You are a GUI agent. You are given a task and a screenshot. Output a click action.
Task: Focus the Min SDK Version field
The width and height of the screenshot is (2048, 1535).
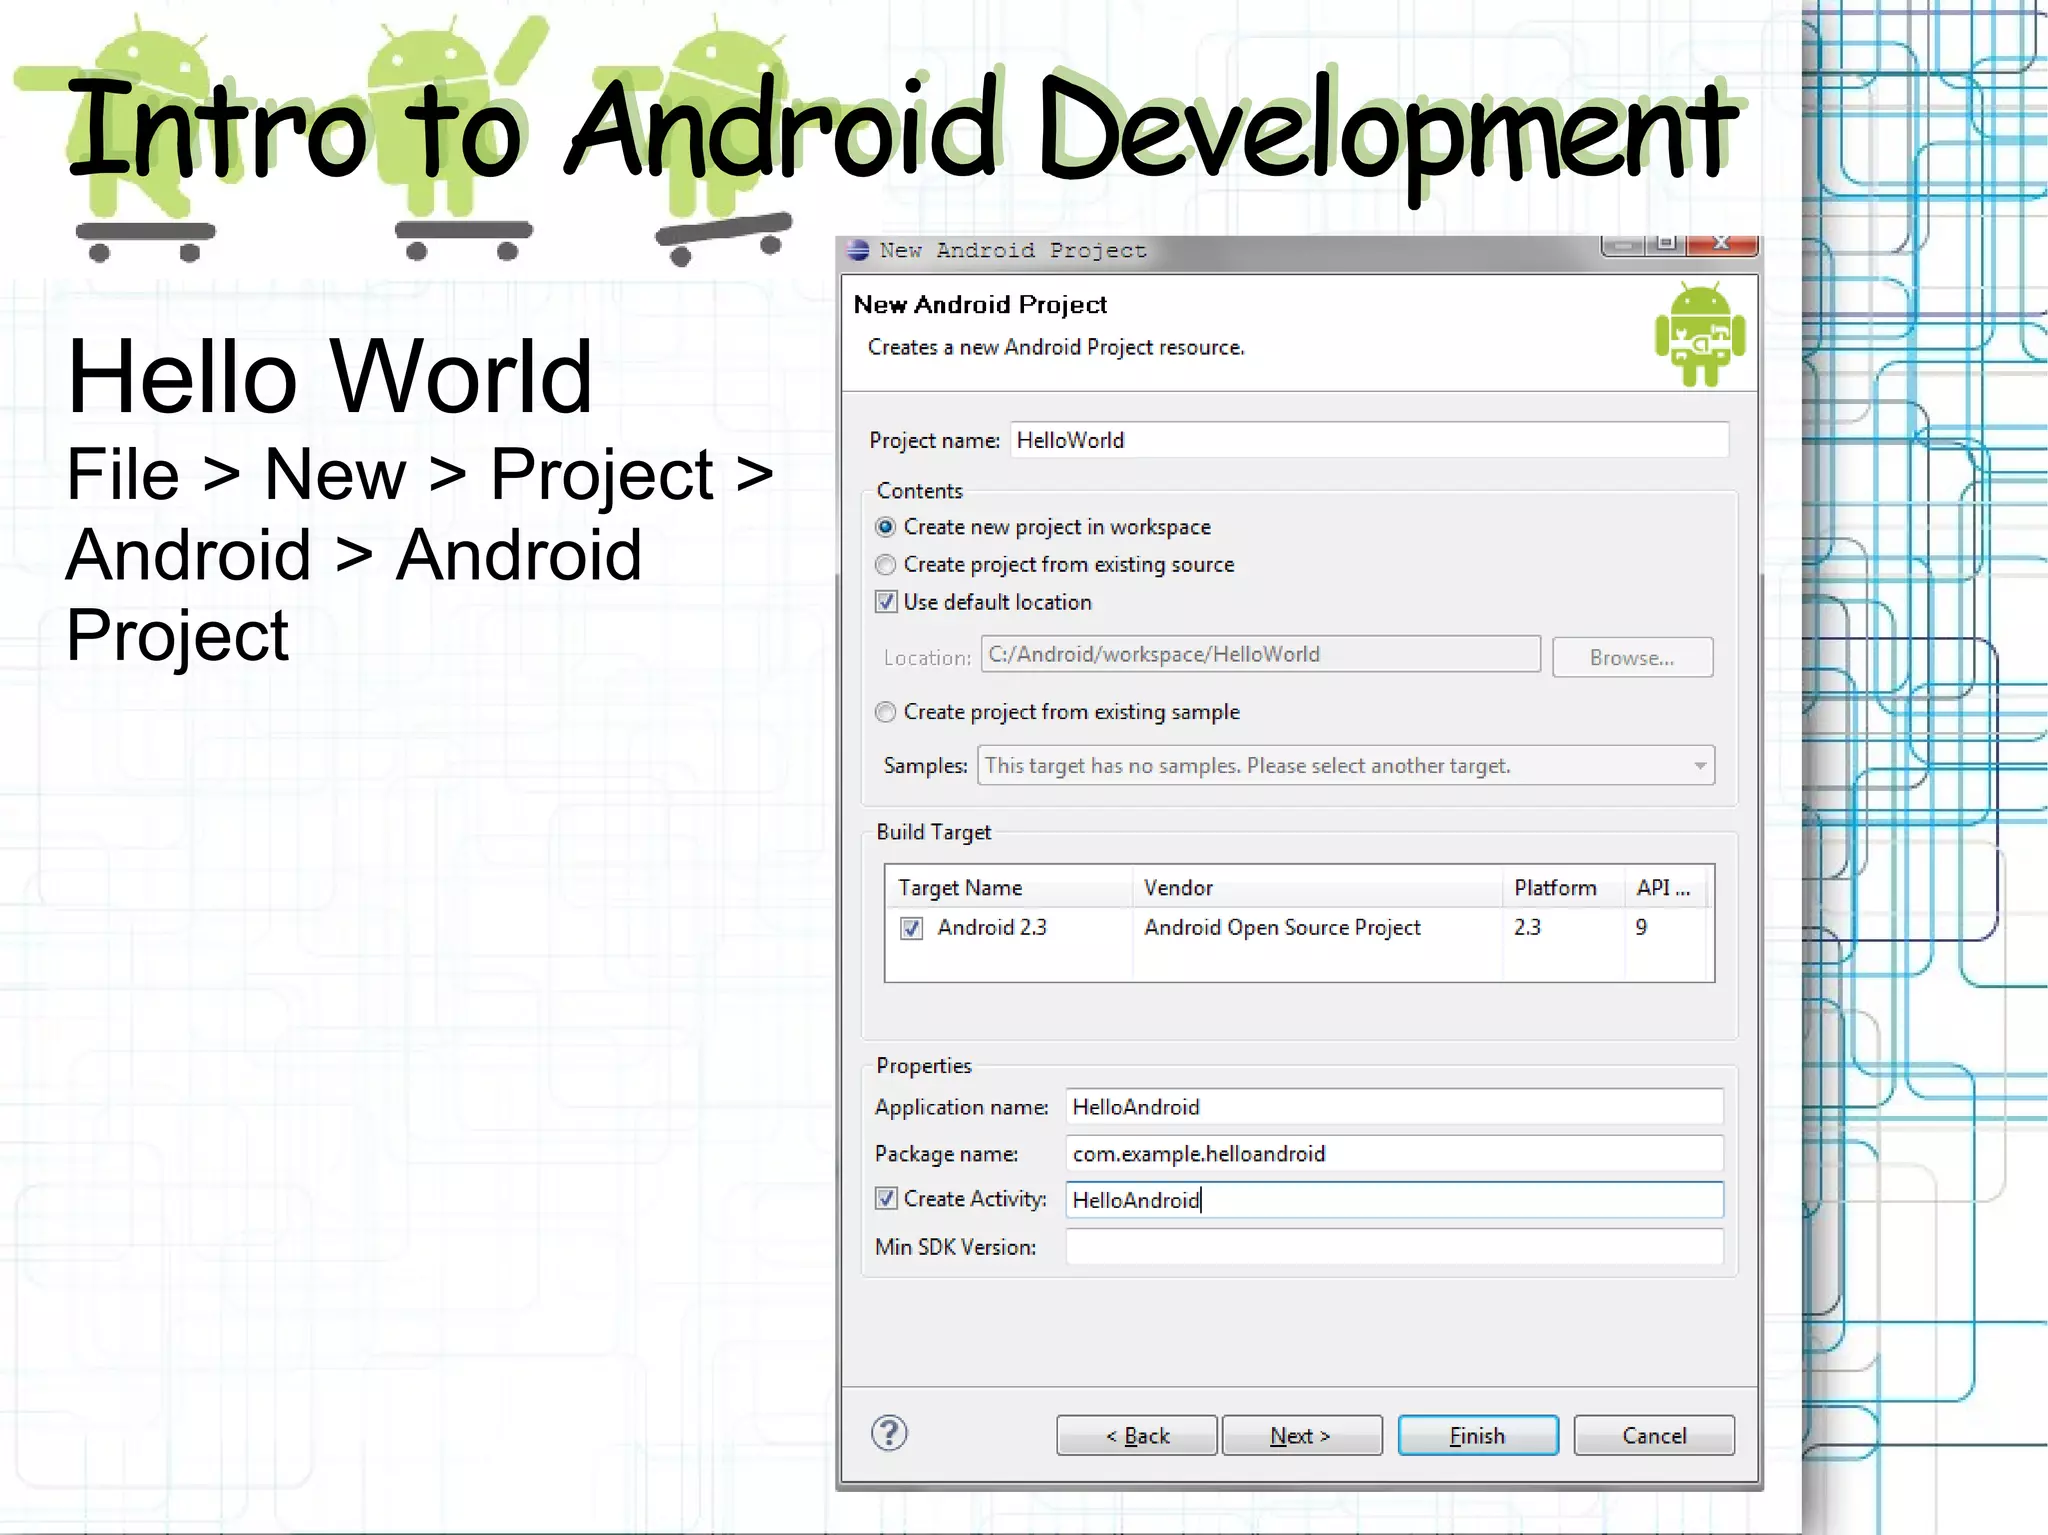pos(1394,1246)
